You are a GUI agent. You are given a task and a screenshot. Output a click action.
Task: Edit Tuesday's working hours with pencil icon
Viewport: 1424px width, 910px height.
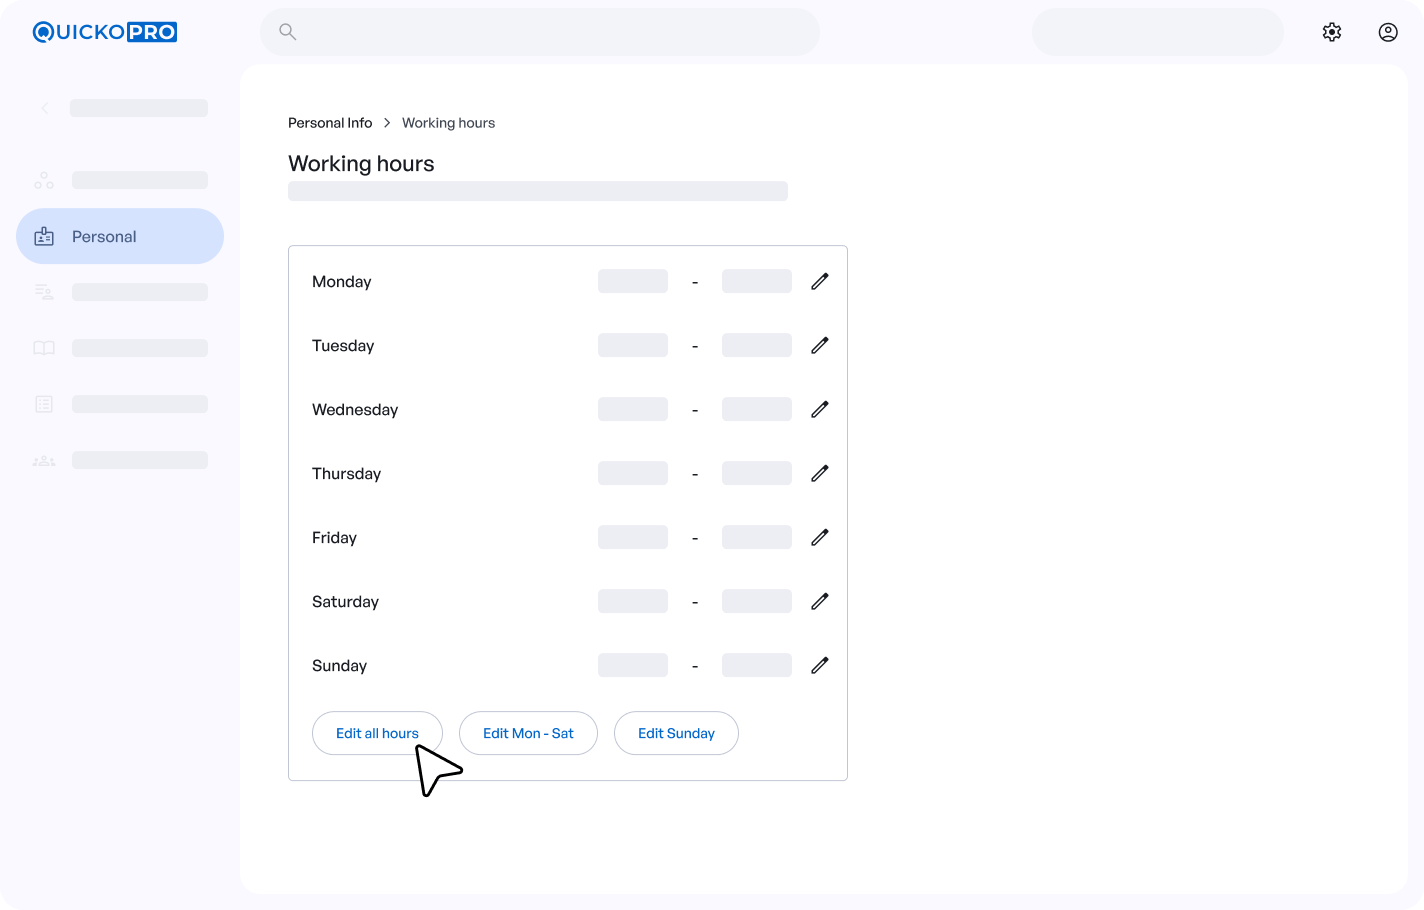click(x=819, y=346)
